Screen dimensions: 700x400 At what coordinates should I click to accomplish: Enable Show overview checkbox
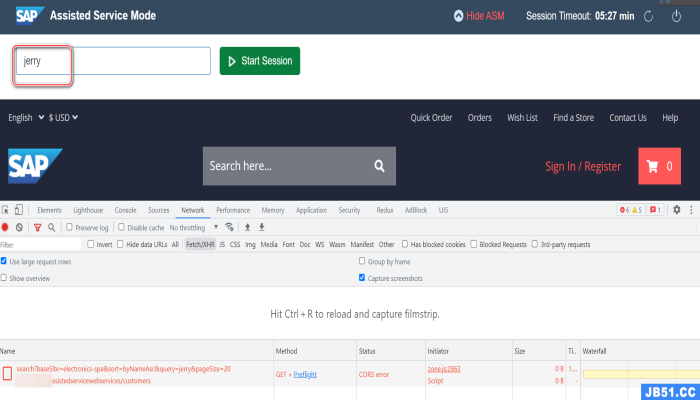pos(4,278)
